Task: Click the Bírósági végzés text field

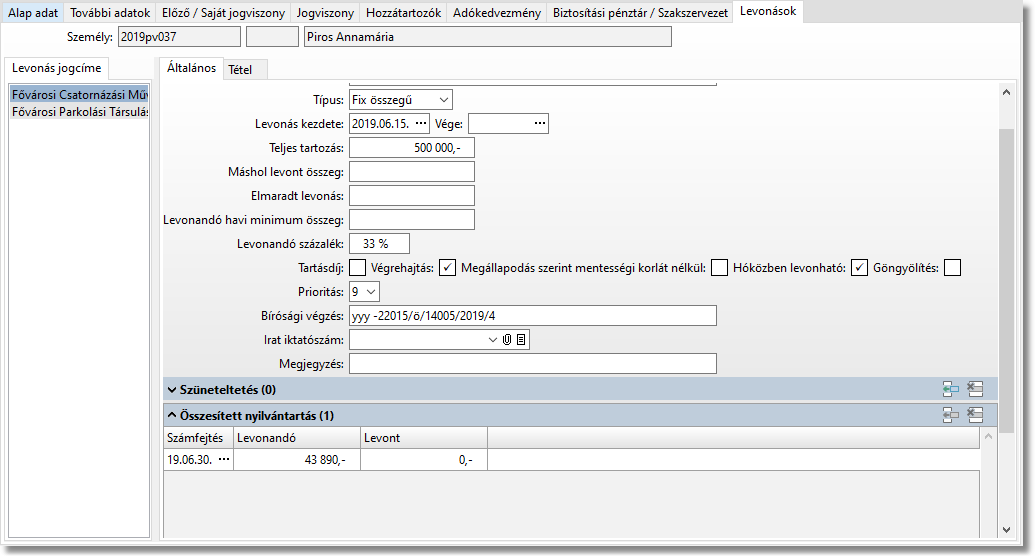Action: pyautogui.click(x=533, y=316)
